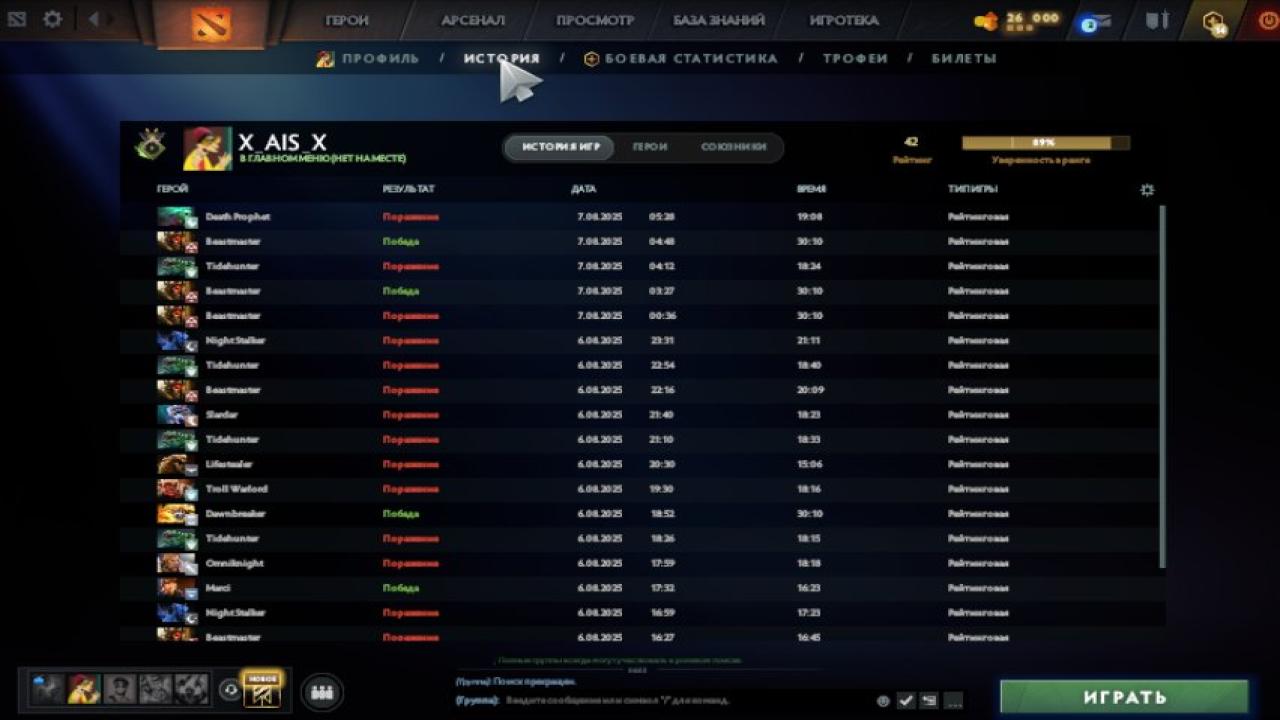
Task: Click the X_AIS_X player avatar
Action: (207, 148)
